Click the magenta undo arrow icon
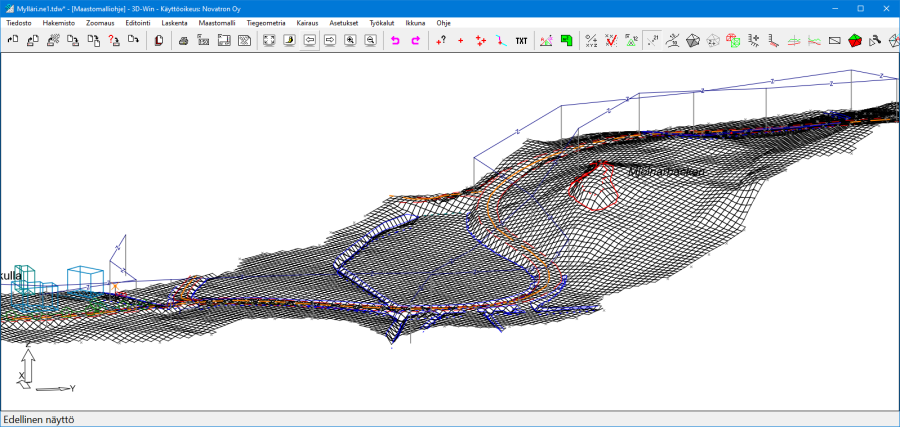900x427 pixels. 395,41
